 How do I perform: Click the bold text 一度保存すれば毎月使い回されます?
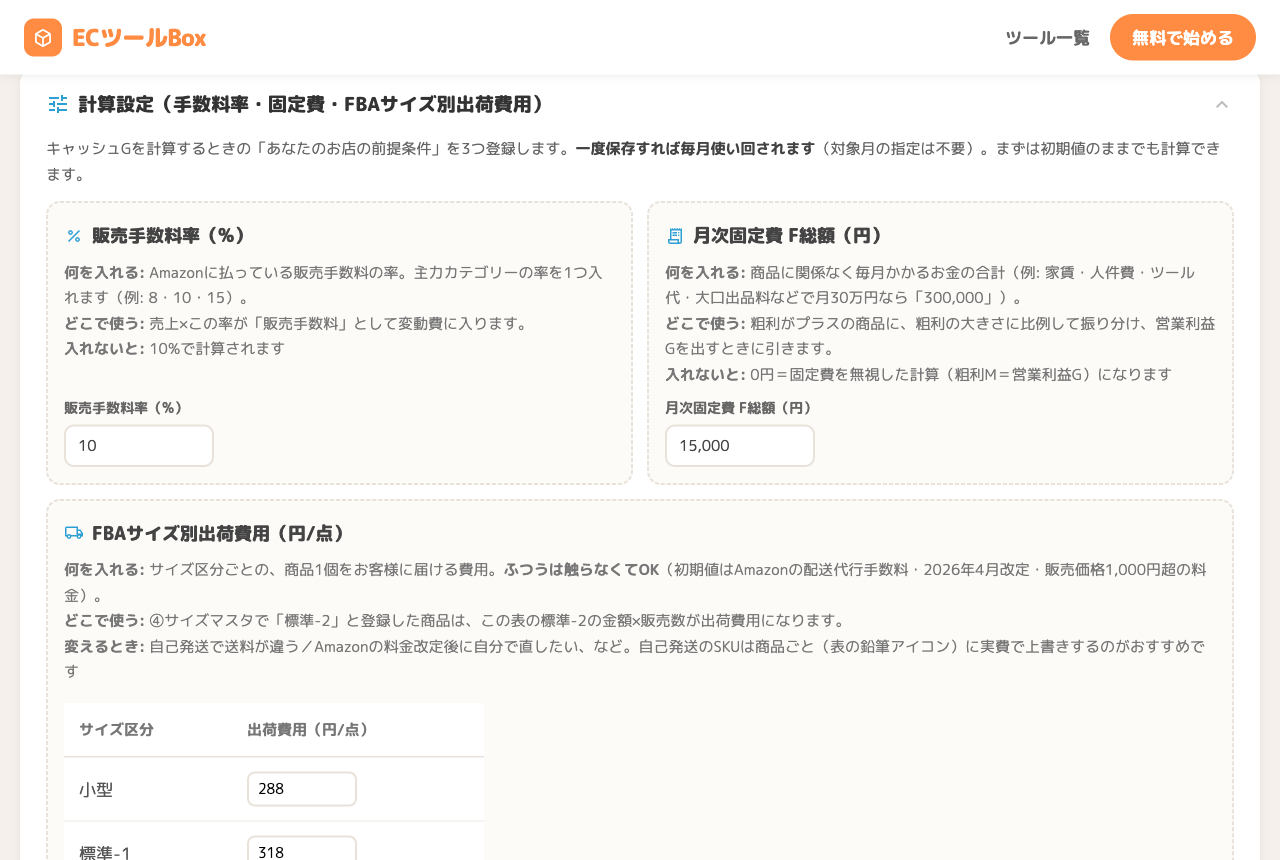click(x=695, y=148)
